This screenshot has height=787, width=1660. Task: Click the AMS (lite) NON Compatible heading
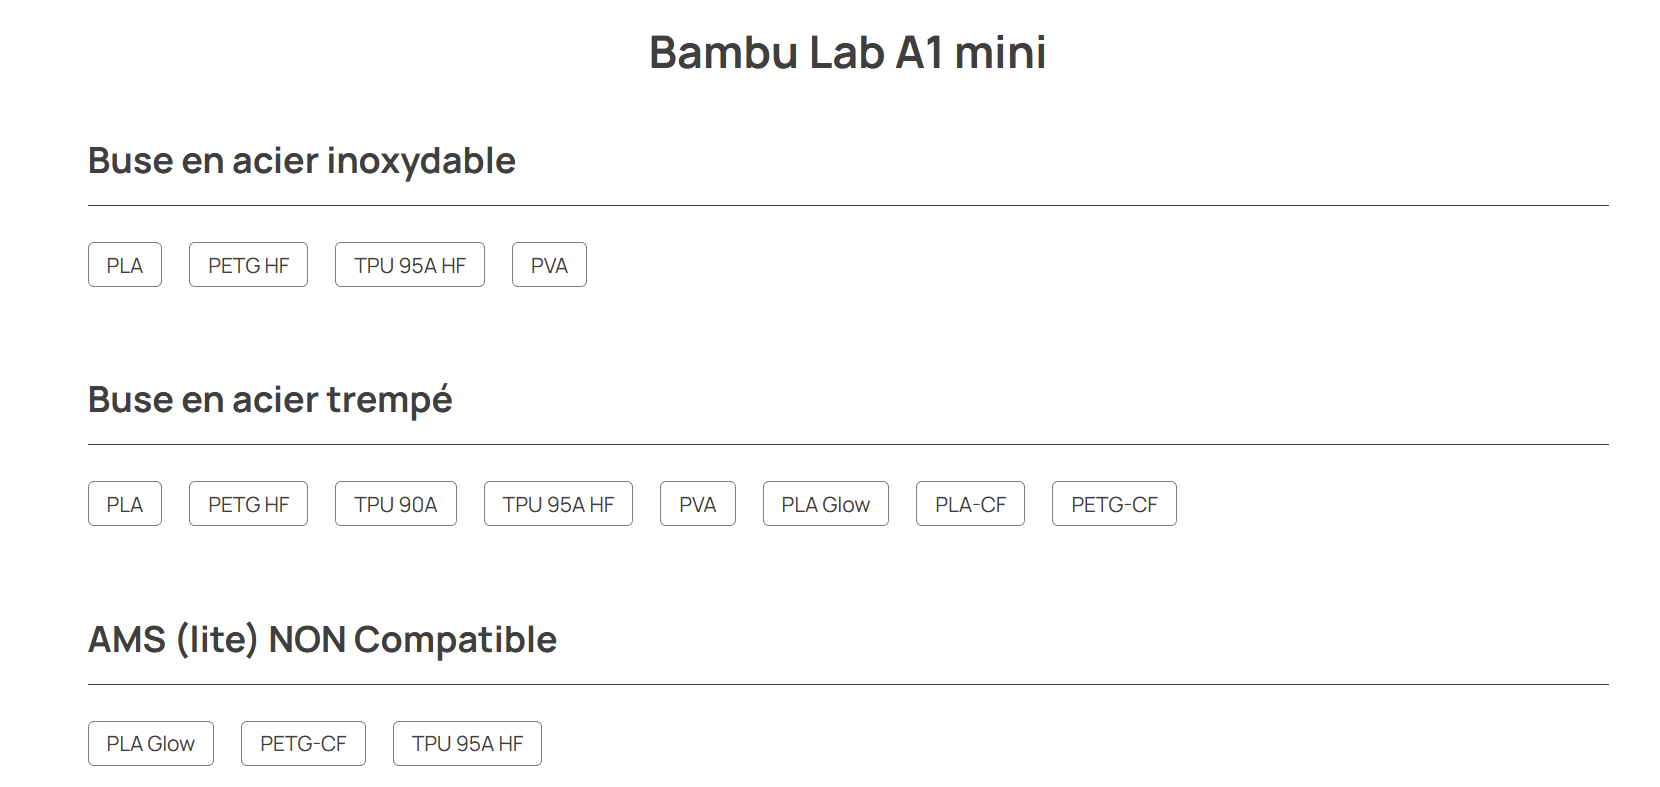tap(322, 639)
